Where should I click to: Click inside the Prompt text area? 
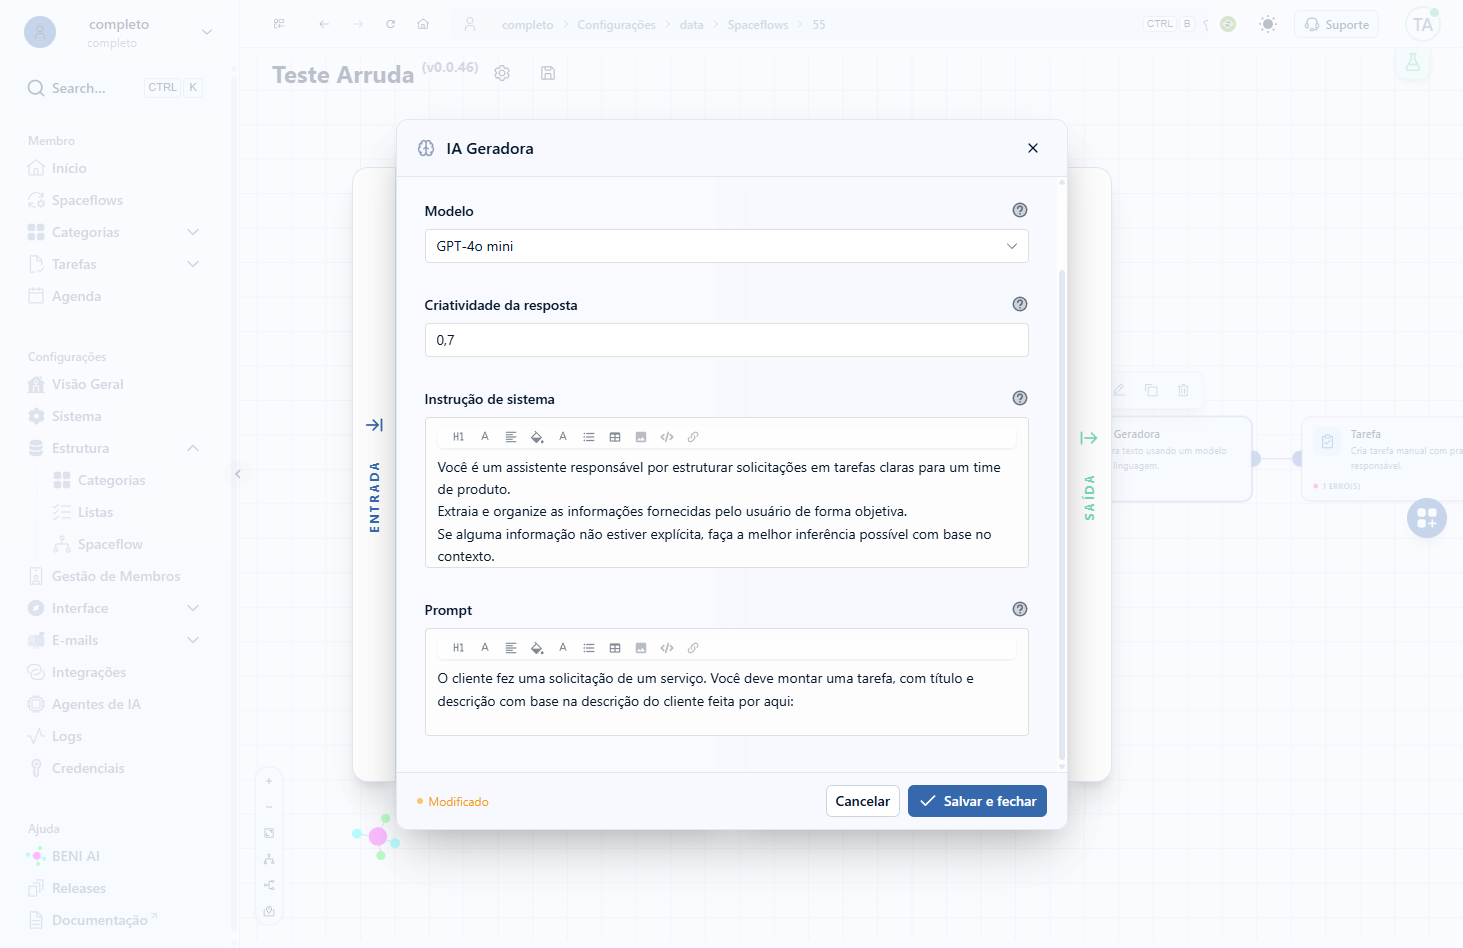coord(727,690)
